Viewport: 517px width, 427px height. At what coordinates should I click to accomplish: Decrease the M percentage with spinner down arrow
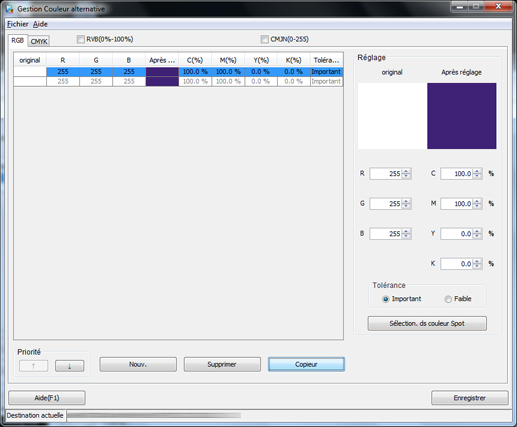pos(477,206)
